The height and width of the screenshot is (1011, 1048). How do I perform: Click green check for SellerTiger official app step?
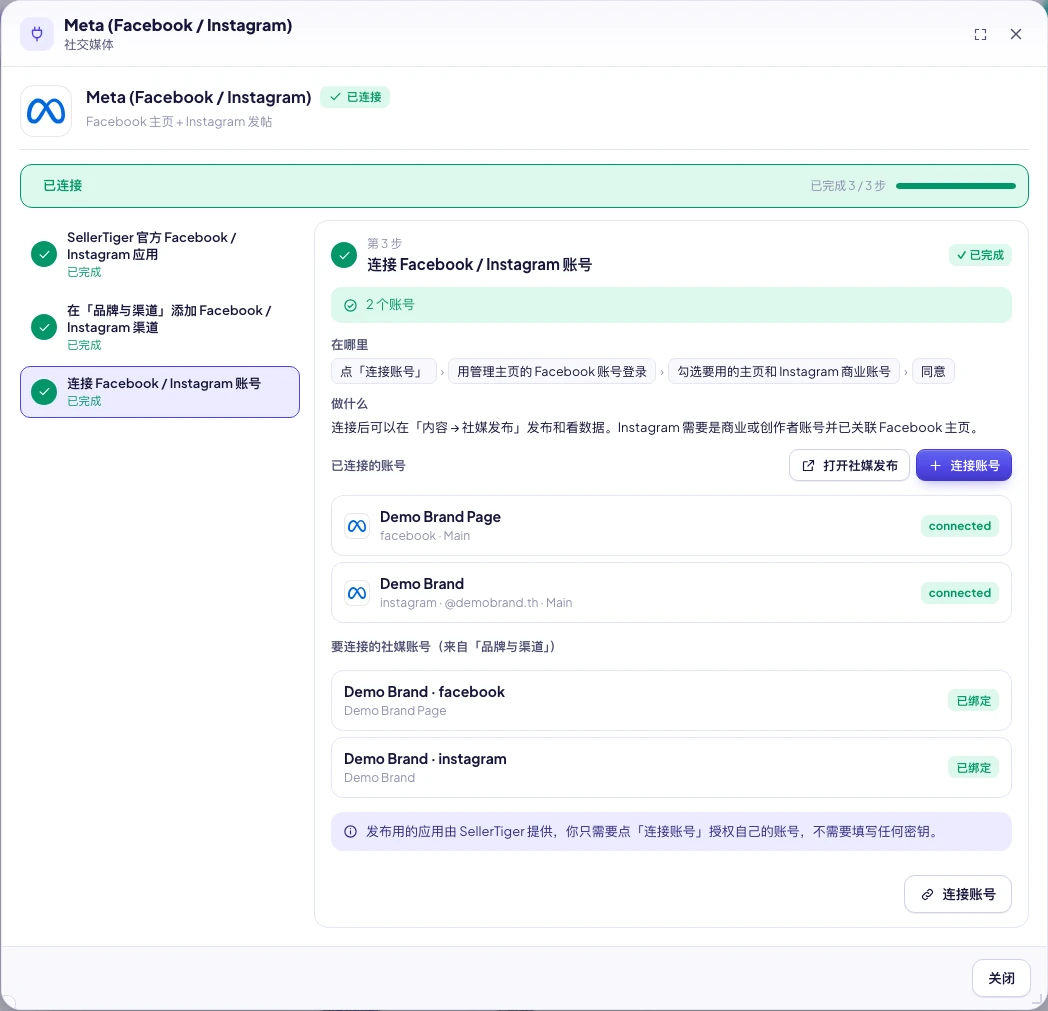44,254
